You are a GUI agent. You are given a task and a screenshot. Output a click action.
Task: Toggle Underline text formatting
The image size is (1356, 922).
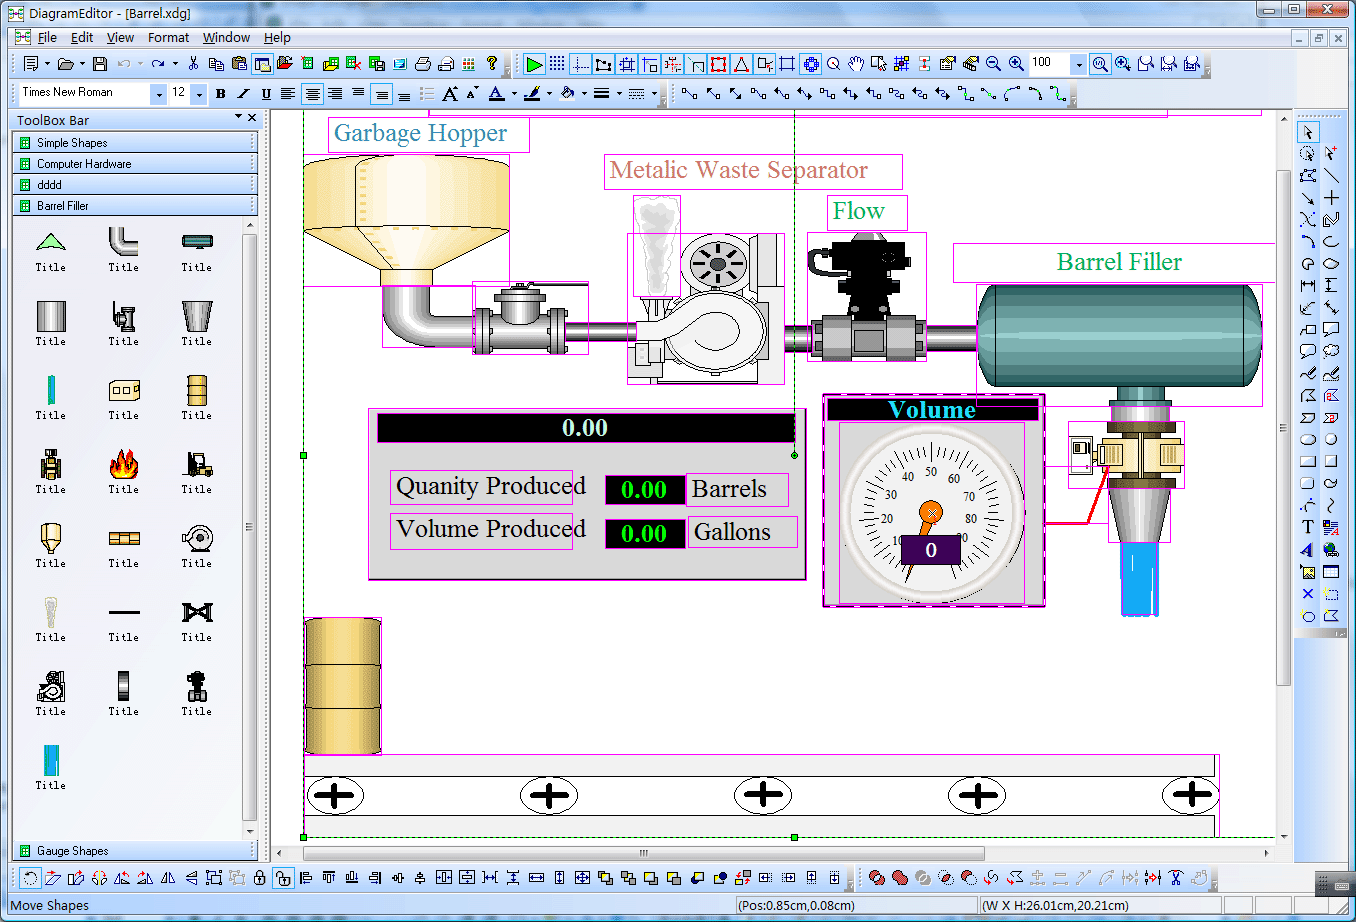266,94
